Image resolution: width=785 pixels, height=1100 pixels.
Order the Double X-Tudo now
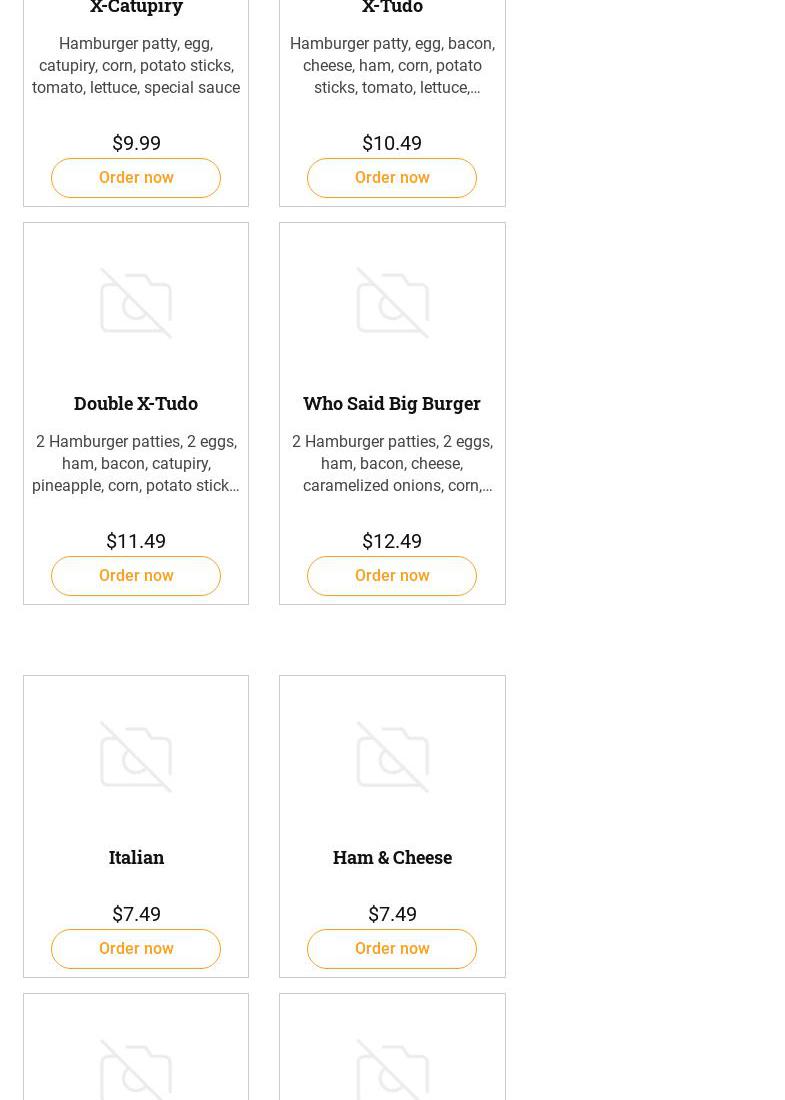point(136,576)
